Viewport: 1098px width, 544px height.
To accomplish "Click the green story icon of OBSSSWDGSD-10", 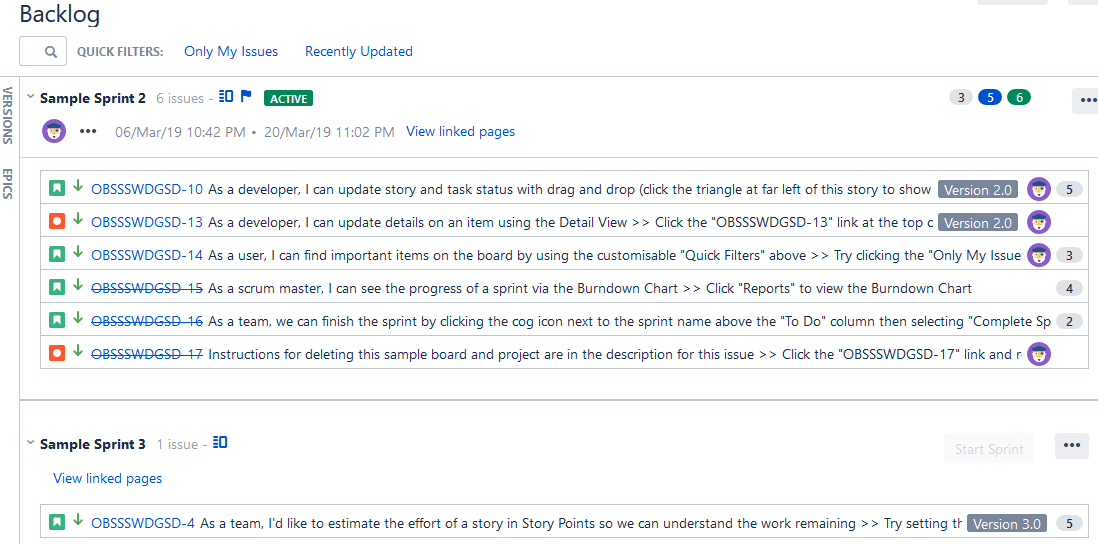I will [x=57, y=188].
